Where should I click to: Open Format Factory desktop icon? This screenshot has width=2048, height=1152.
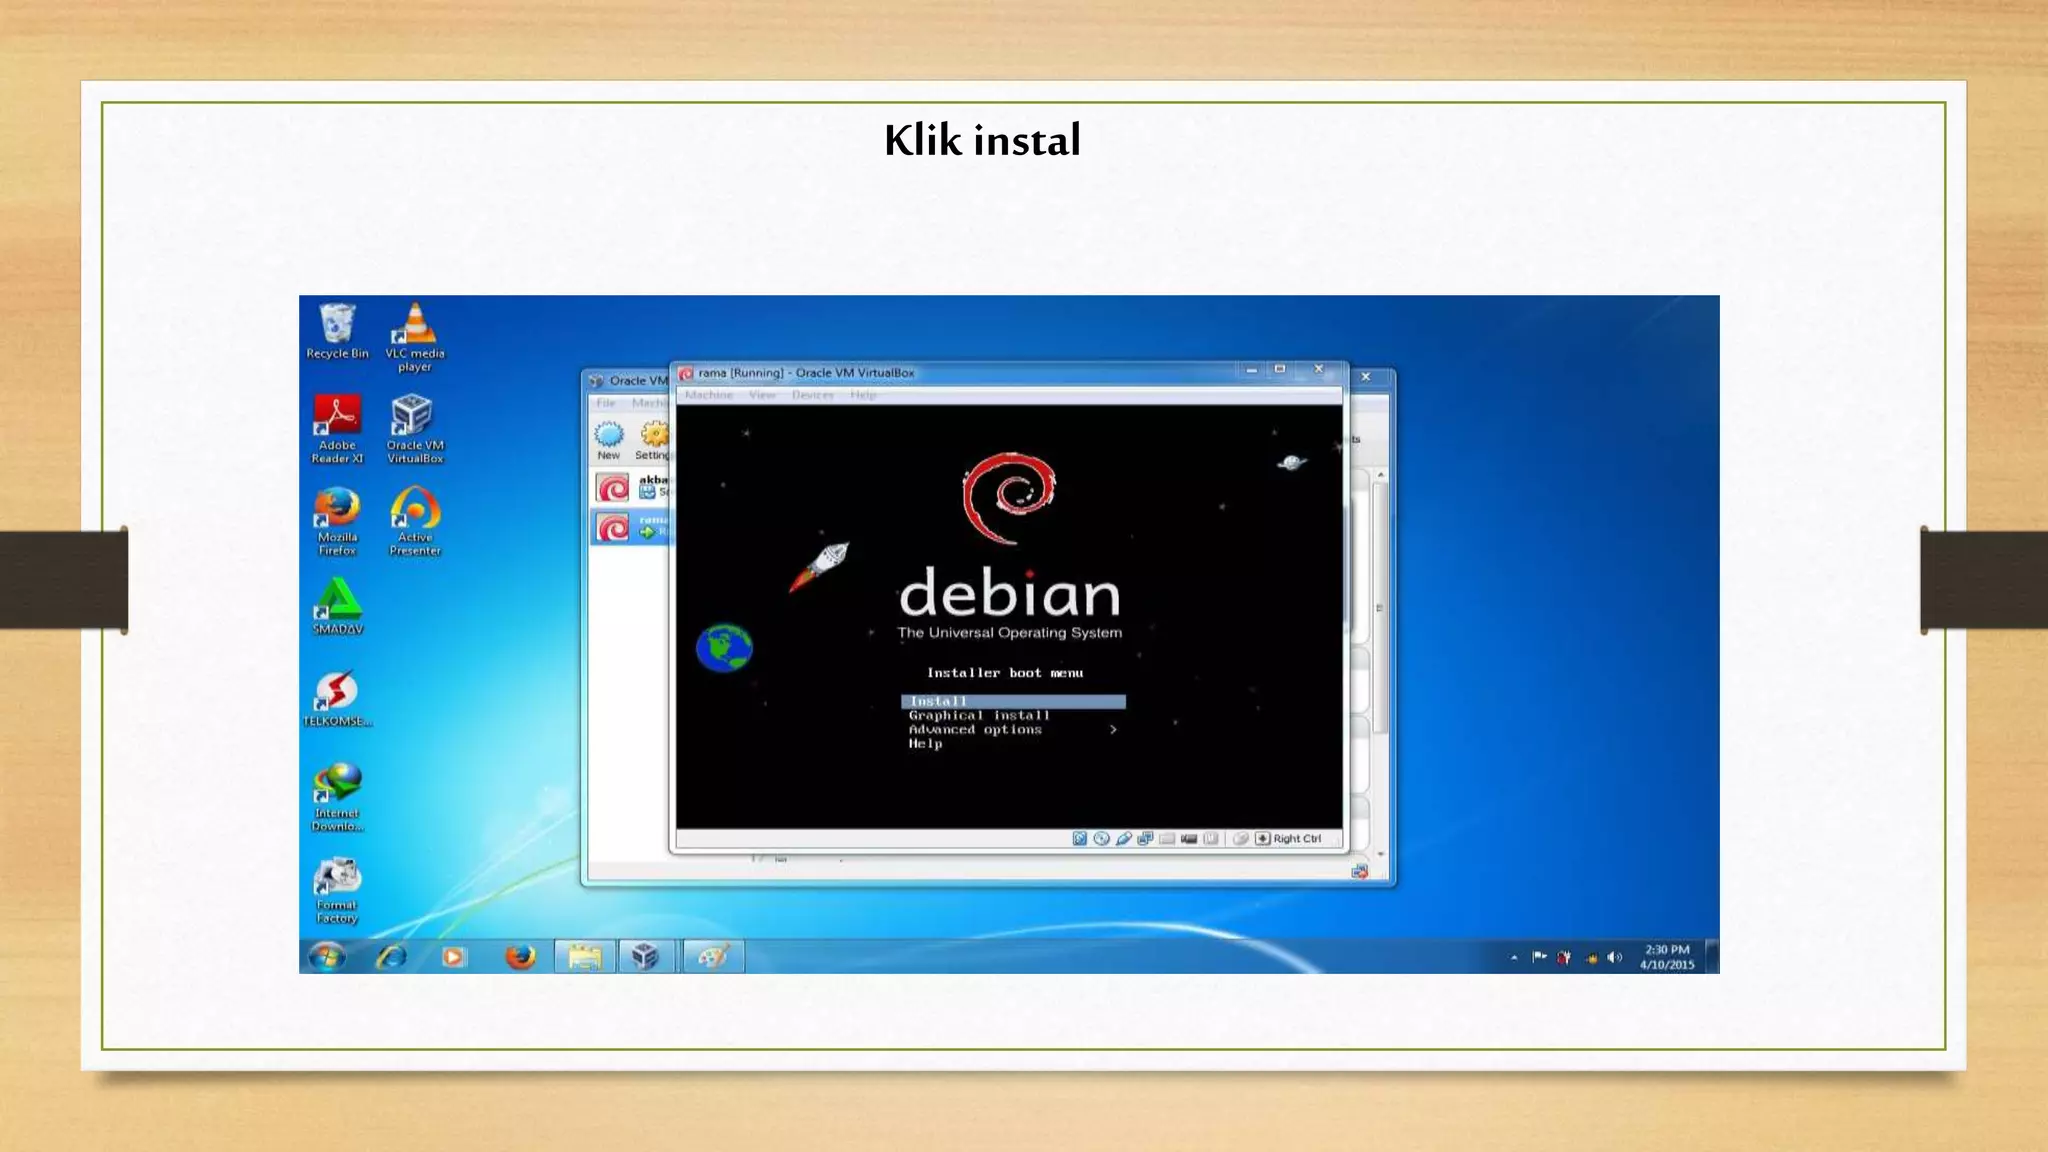pyautogui.click(x=337, y=890)
